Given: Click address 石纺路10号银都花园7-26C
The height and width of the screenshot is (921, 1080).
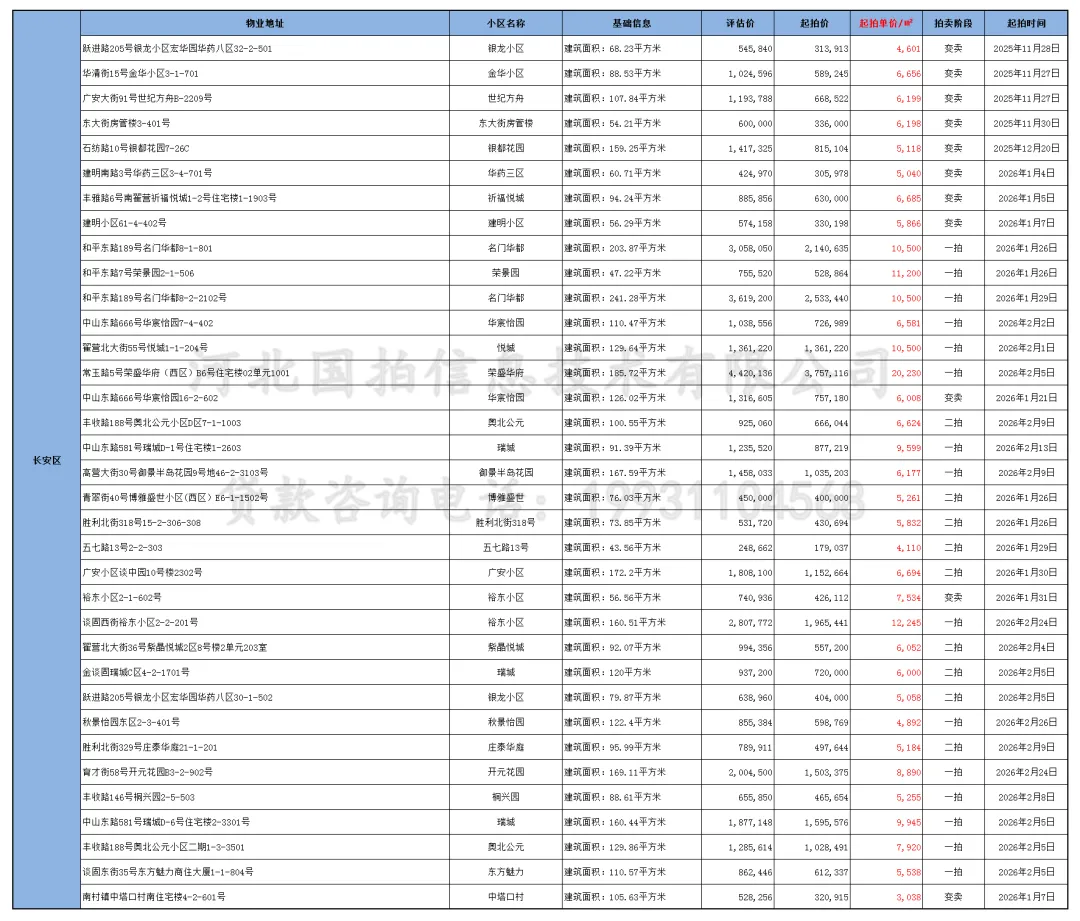Looking at the screenshot, I should click(x=136, y=148).
